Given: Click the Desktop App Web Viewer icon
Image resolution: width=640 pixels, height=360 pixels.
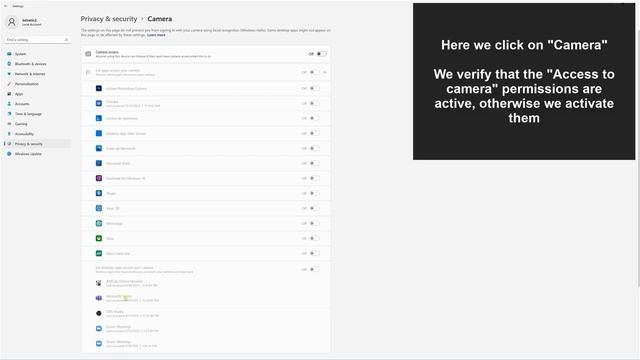Looking at the screenshot, I should (x=99, y=133).
